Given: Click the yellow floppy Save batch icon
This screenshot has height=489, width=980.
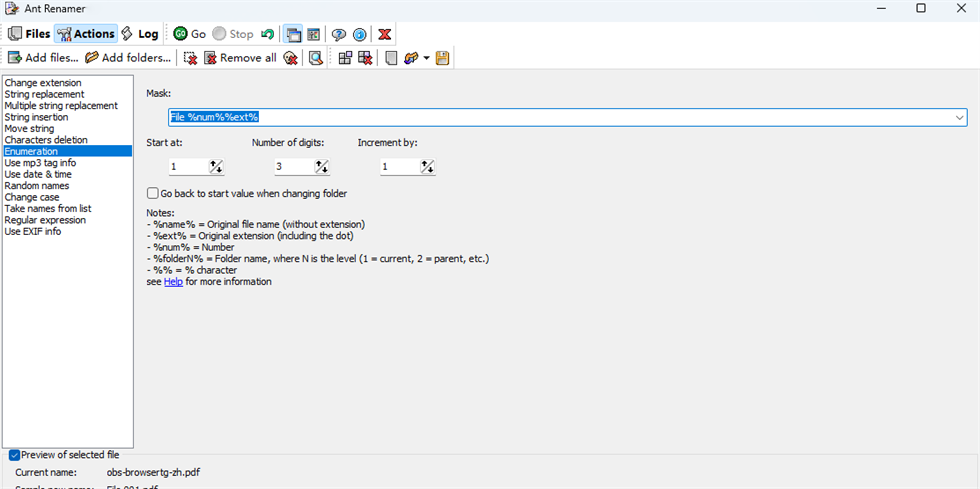Looking at the screenshot, I should click(442, 58).
